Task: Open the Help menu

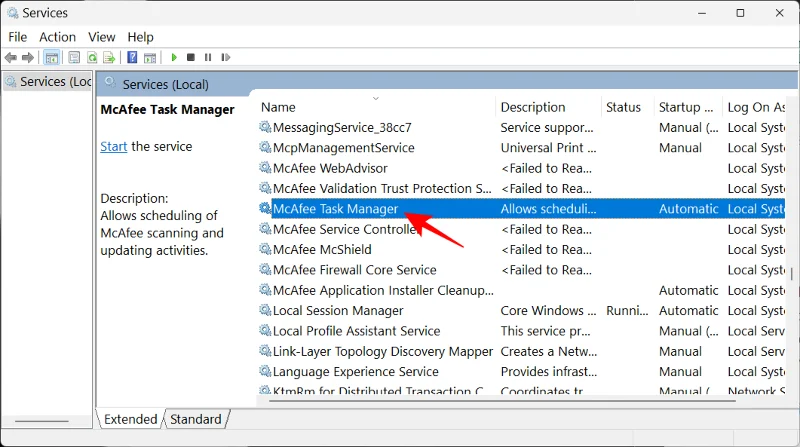Action: click(x=140, y=37)
